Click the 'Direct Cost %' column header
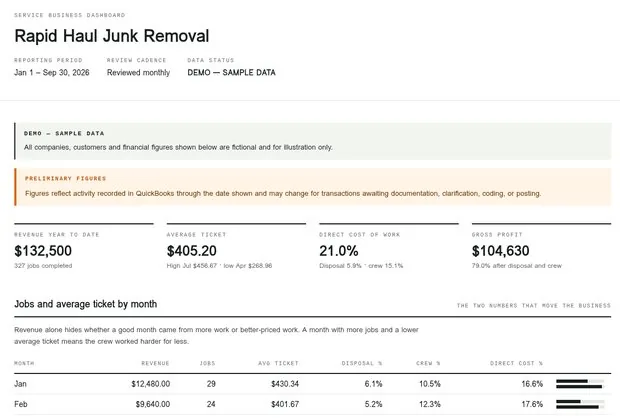The width and height of the screenshot is (620, 418). [516, 363]
